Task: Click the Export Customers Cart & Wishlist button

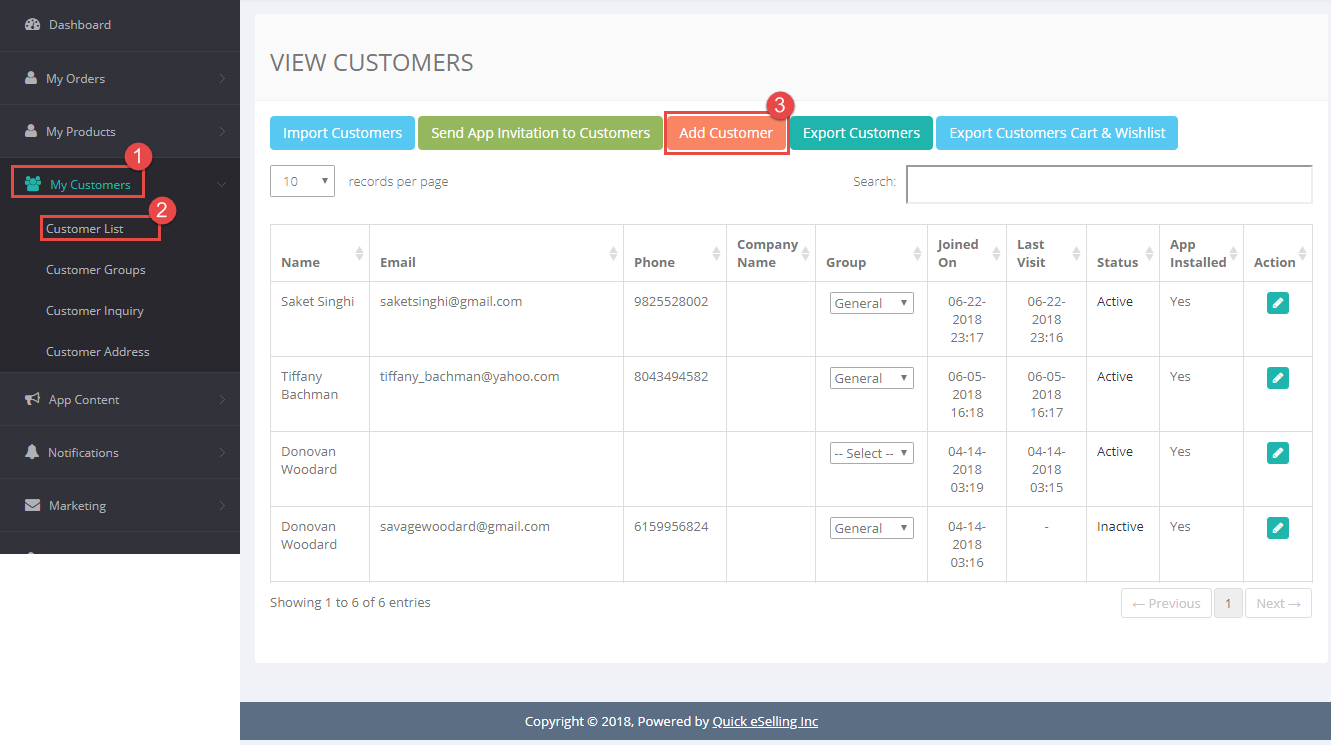Action: point(1057,132)
